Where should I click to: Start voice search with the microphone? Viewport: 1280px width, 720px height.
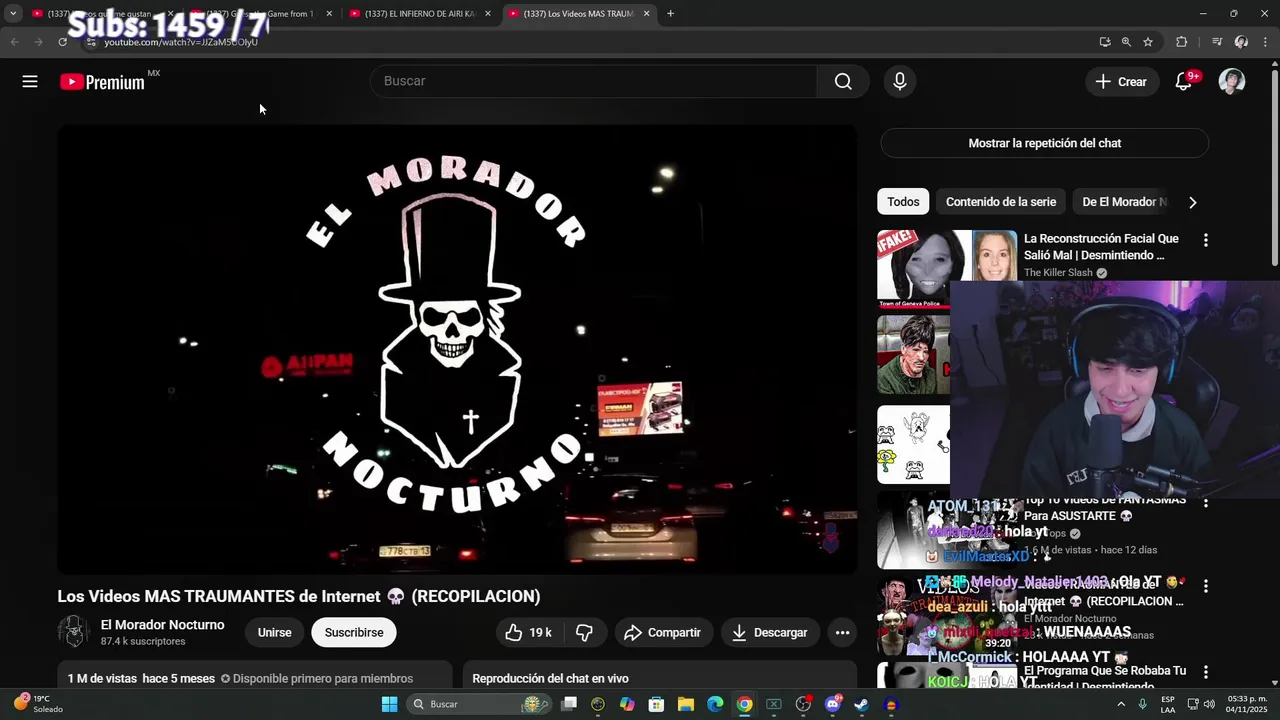point(900,82)
